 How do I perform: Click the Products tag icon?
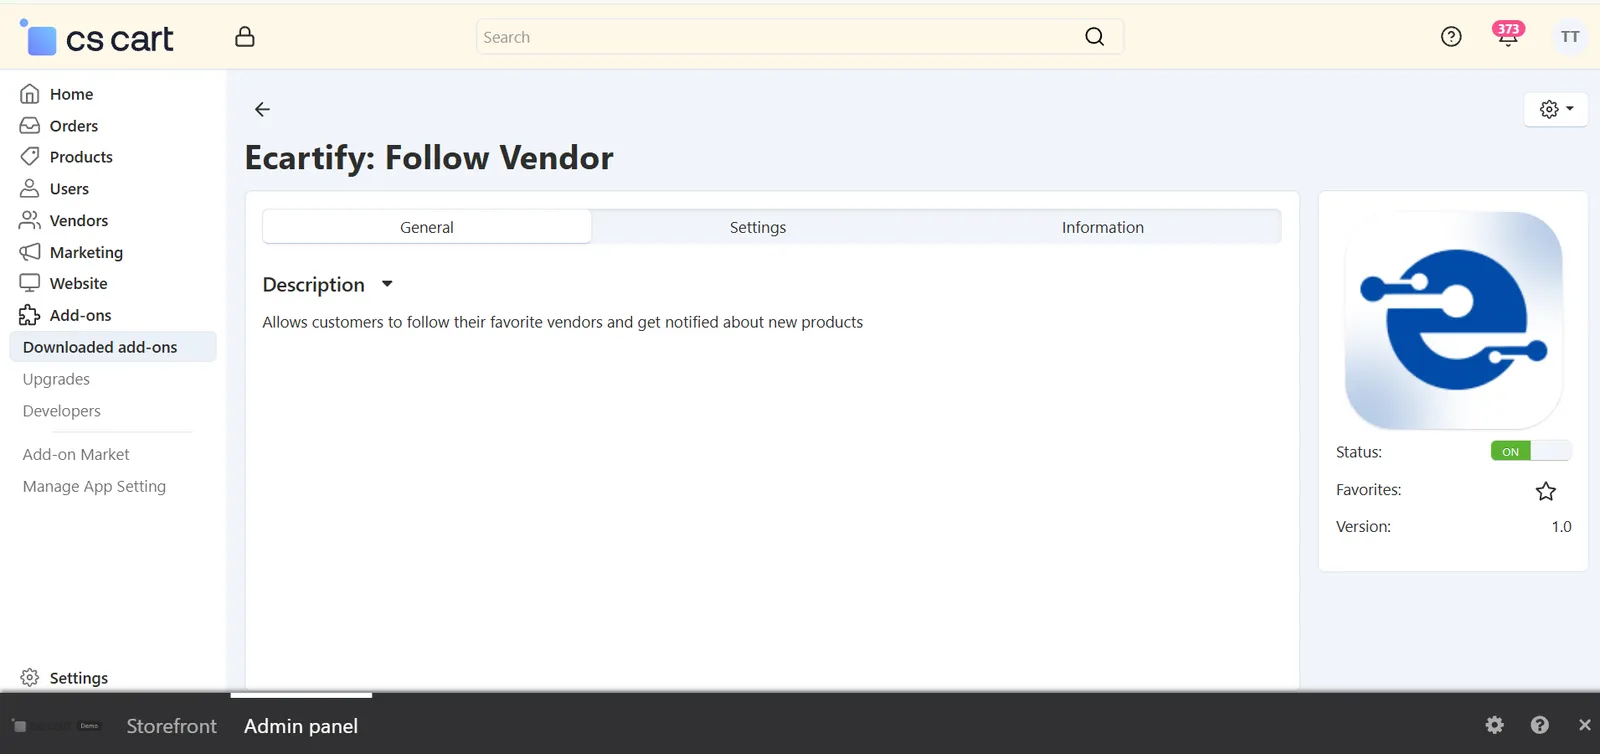tap(30, 157)
